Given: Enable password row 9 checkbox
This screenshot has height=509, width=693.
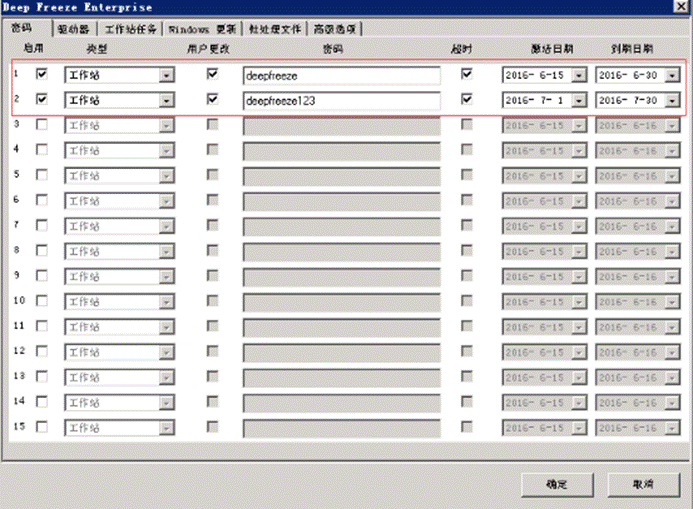Looking at the screenshot, I should [42, 276].
